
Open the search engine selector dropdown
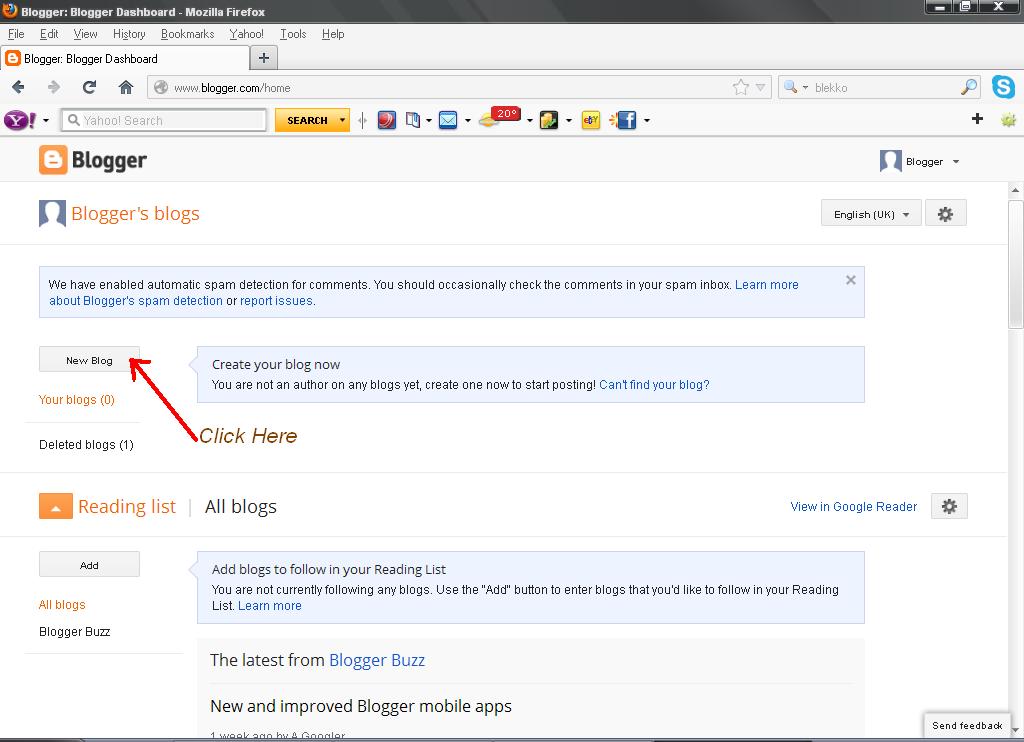[x=795, y=87]
